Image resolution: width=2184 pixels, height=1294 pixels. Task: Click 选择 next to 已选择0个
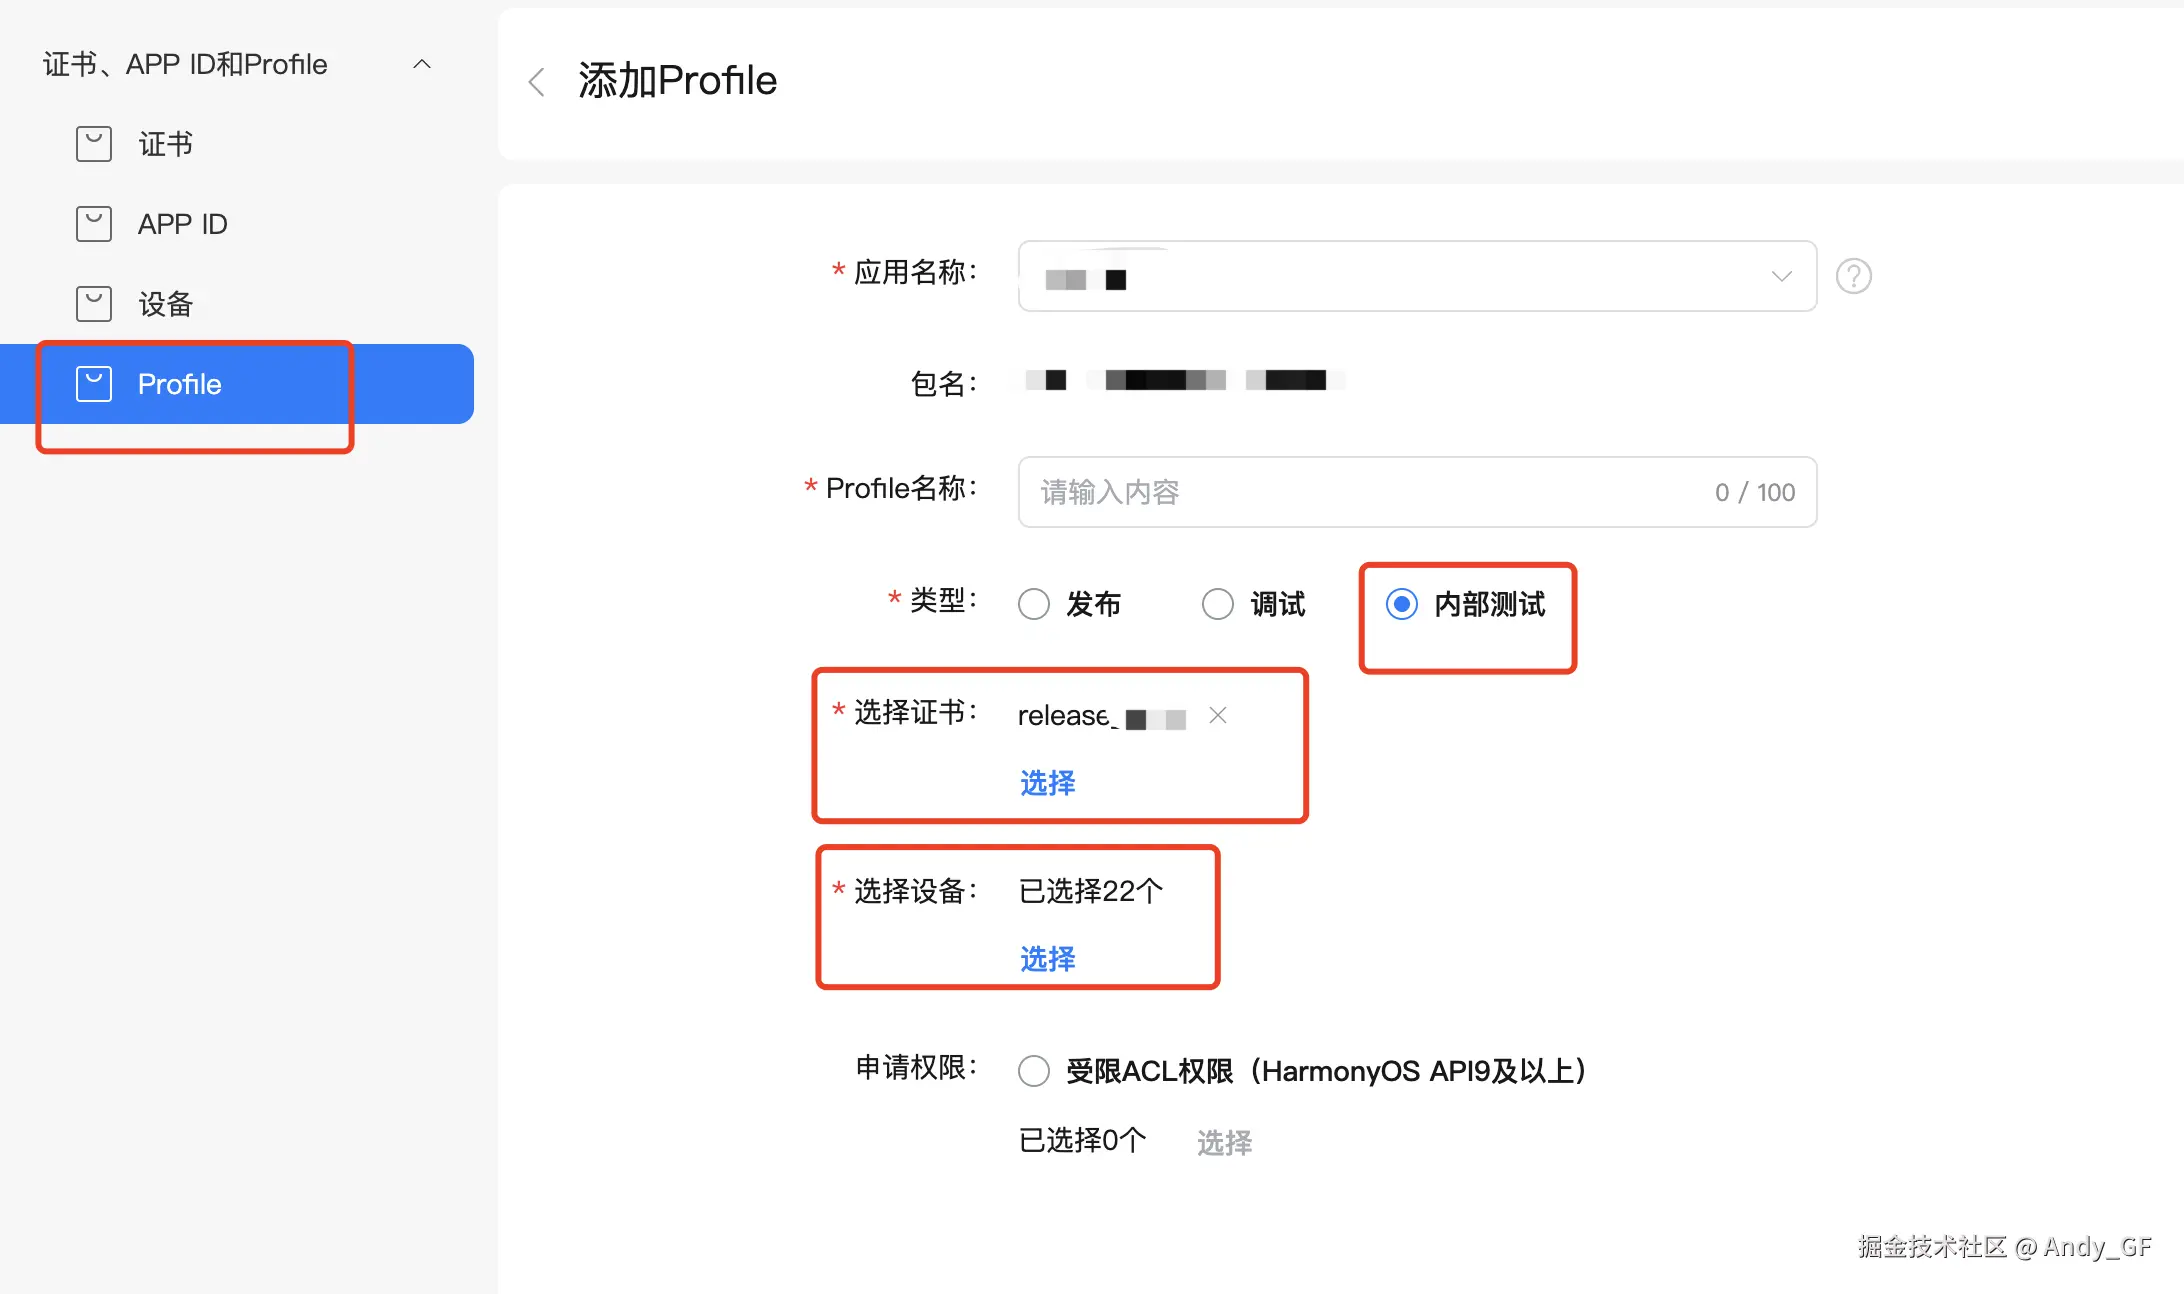1224,1142
